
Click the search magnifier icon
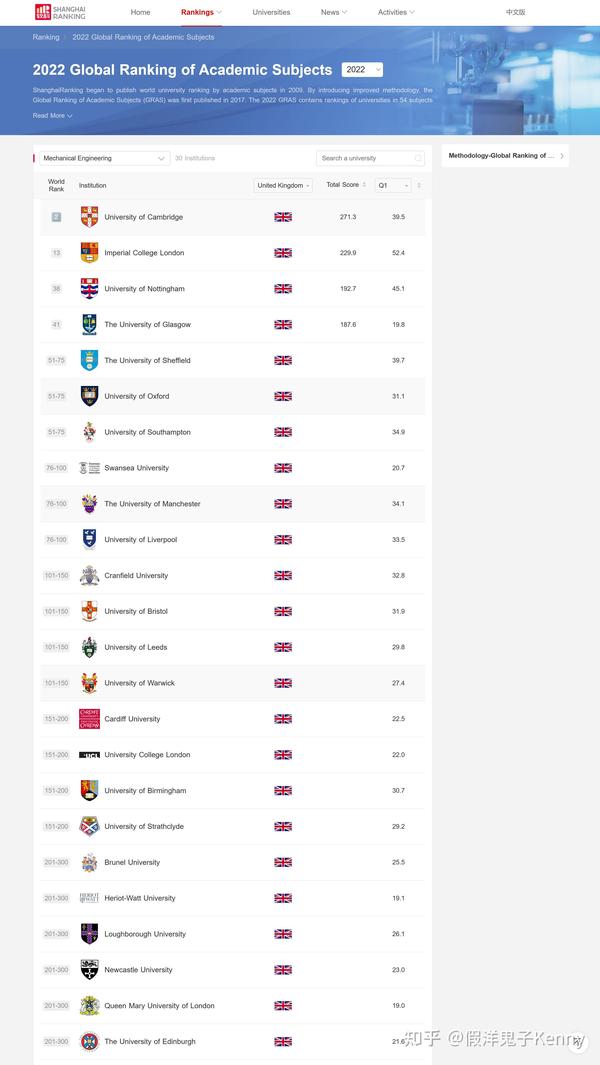pyautogui.click(x=418, y=158)
